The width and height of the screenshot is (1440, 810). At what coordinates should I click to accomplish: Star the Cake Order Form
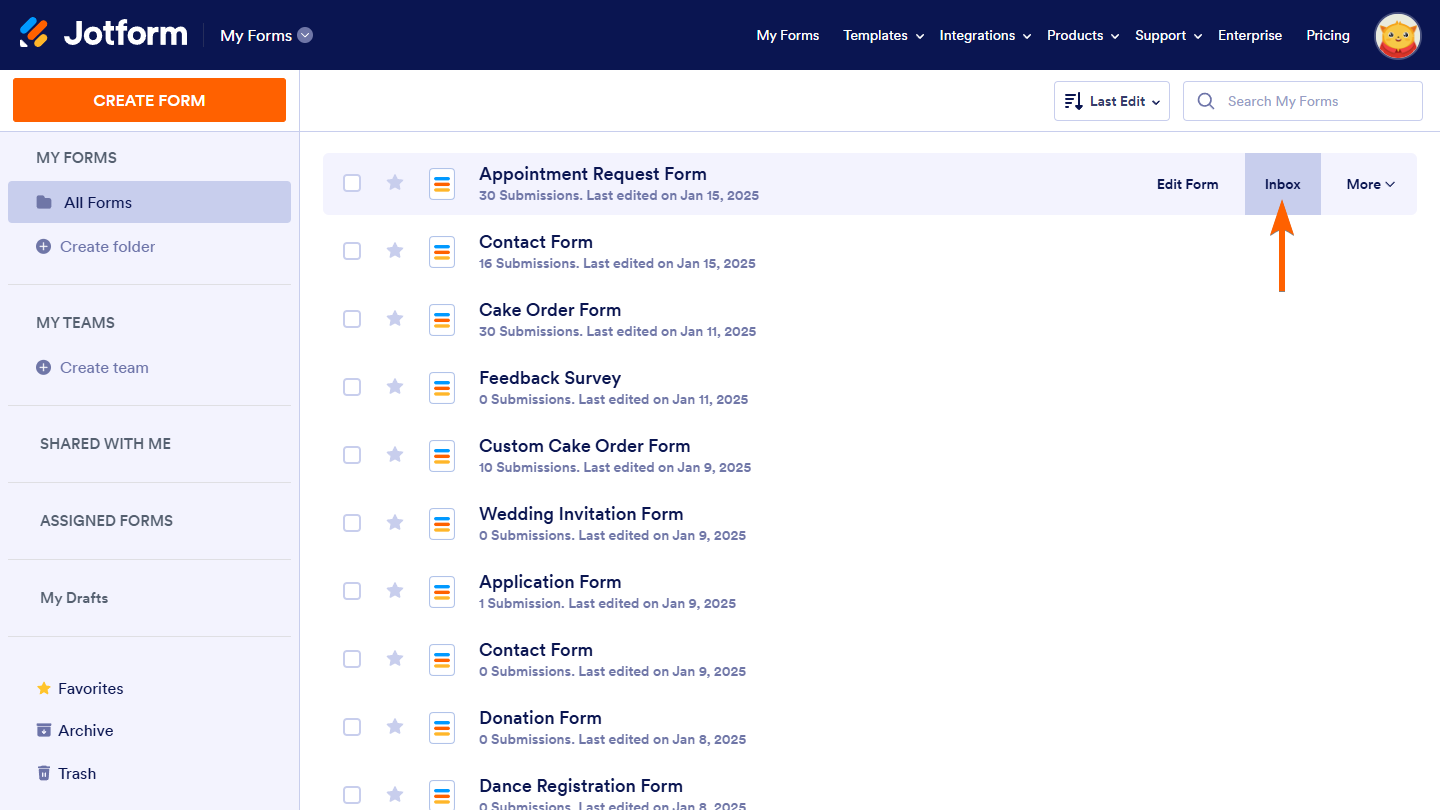click(395, 318)
